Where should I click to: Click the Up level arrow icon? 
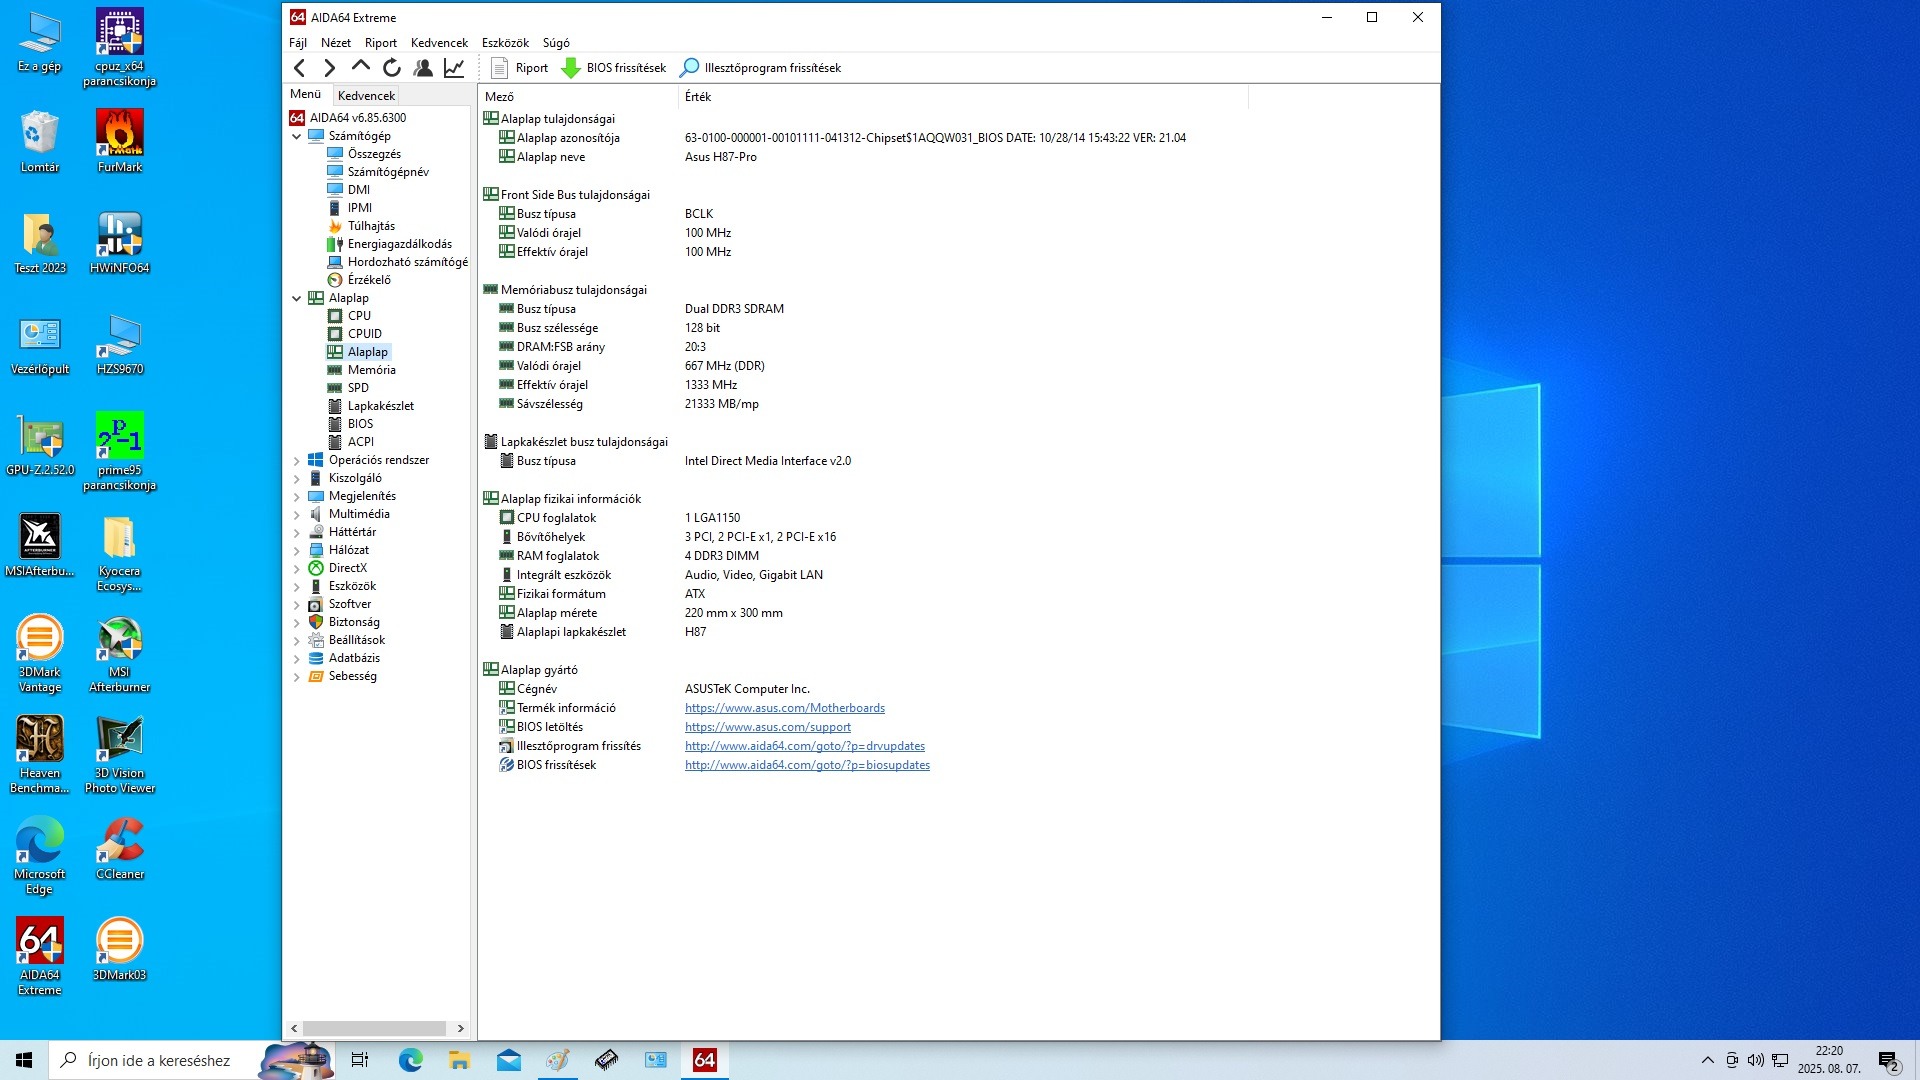tap(360, 67)
